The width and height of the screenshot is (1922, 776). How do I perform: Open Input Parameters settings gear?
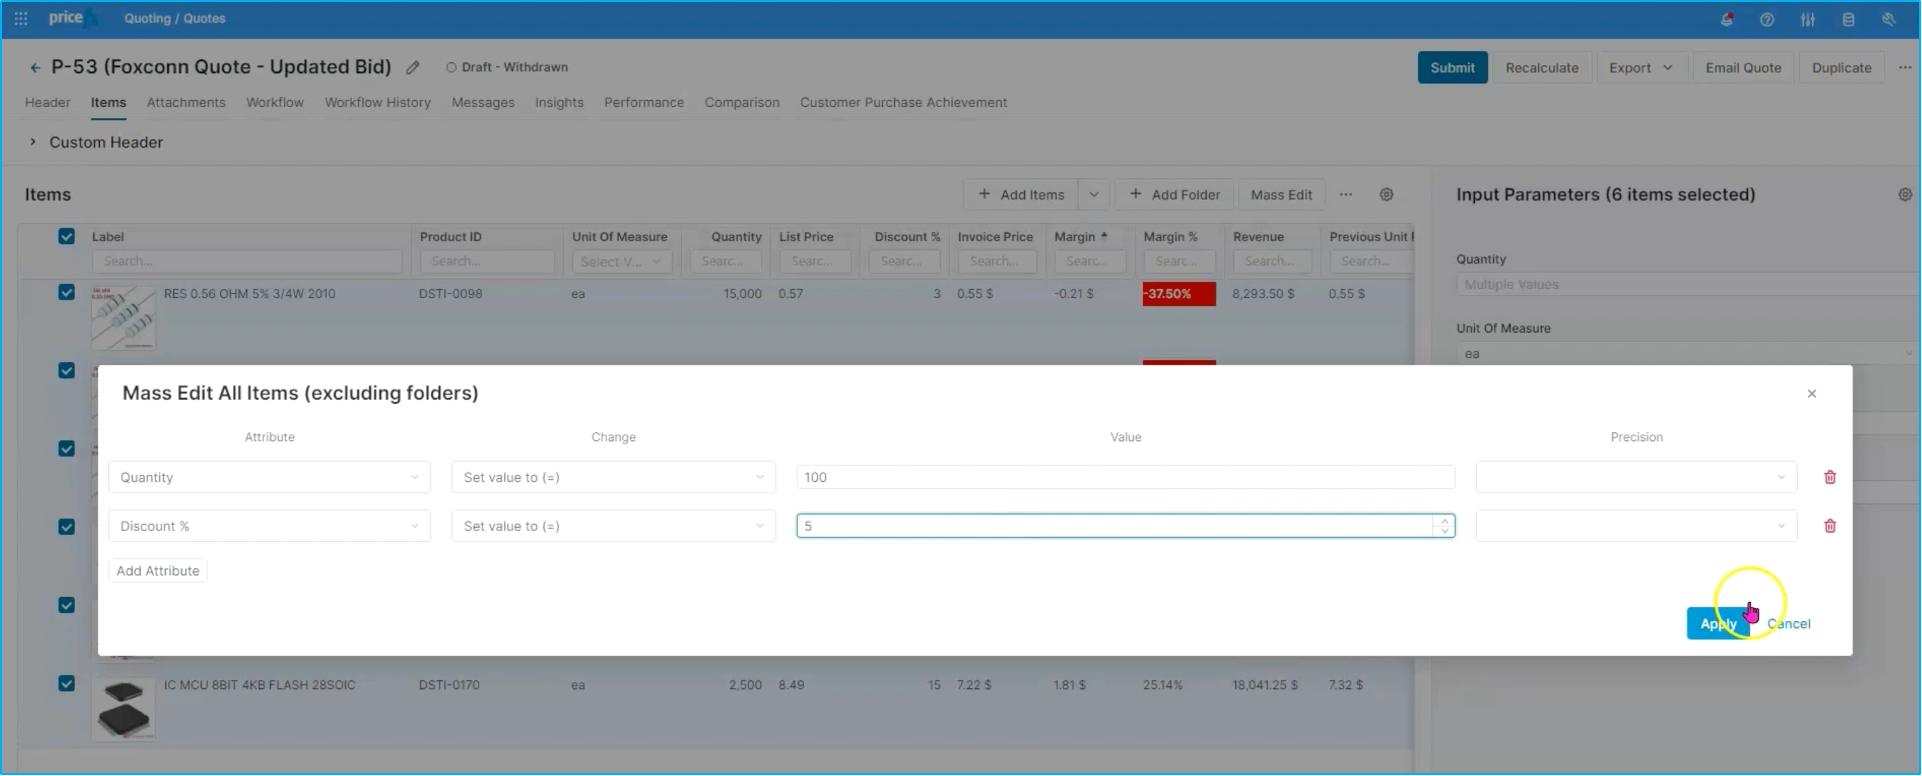tap(1905, 194)
